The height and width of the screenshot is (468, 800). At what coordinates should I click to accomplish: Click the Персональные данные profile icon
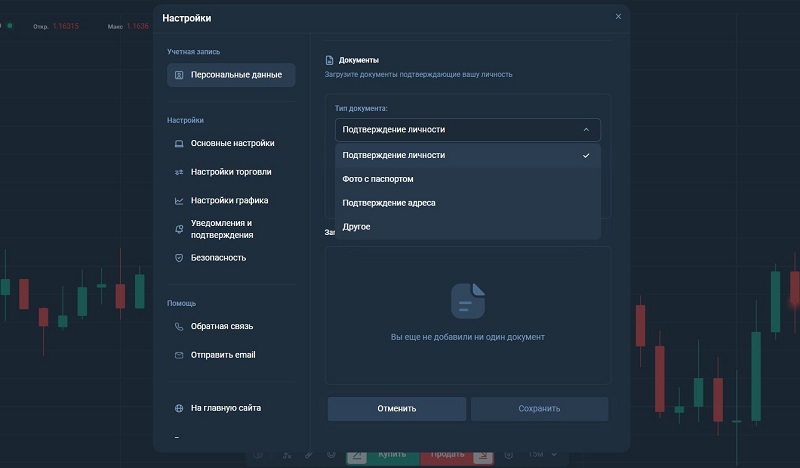179,75
